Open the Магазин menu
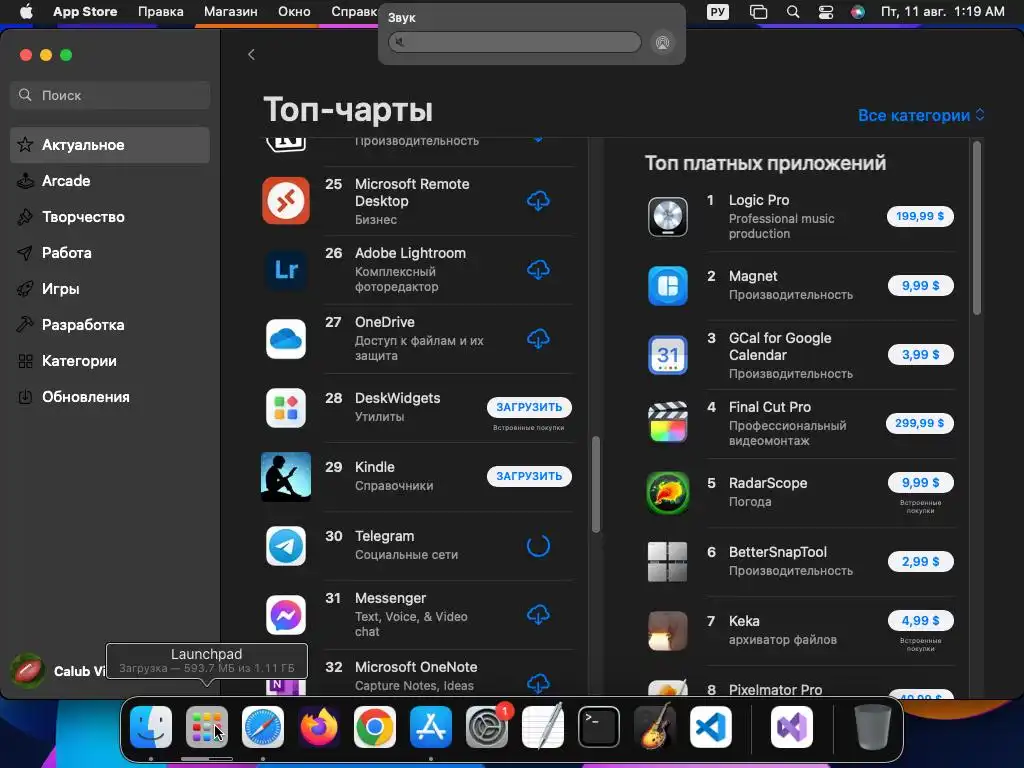 [x=231, y=12]
